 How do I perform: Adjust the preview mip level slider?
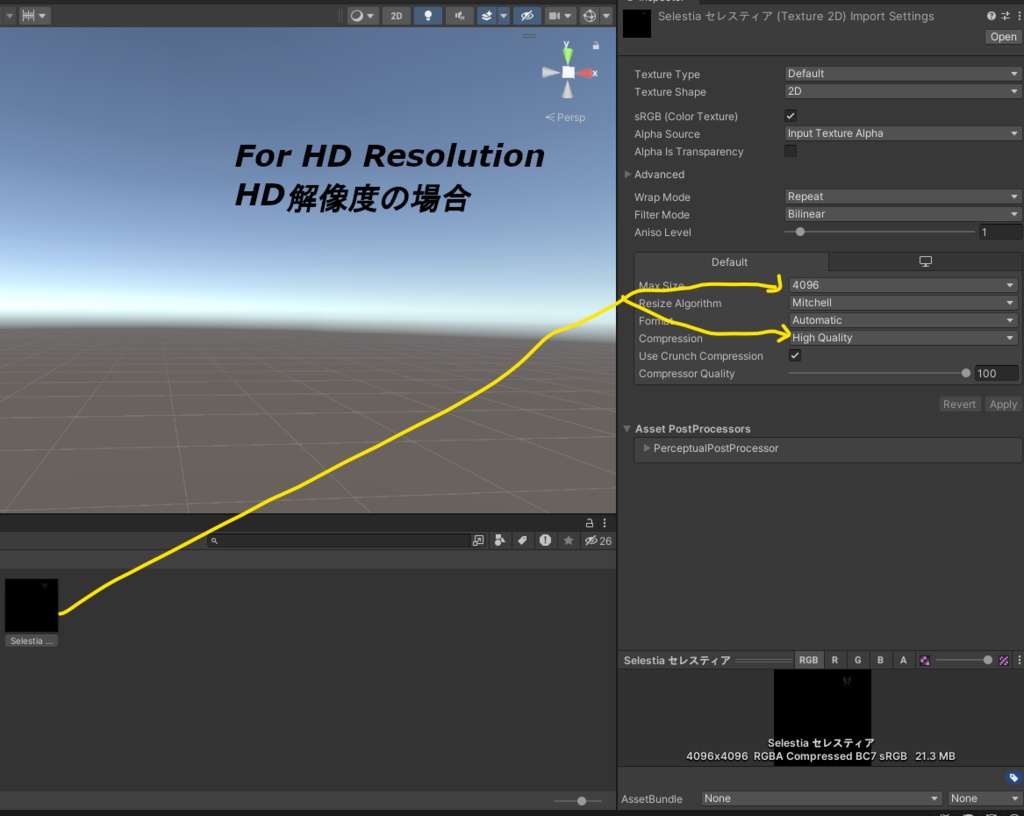(x=964, y=660)
